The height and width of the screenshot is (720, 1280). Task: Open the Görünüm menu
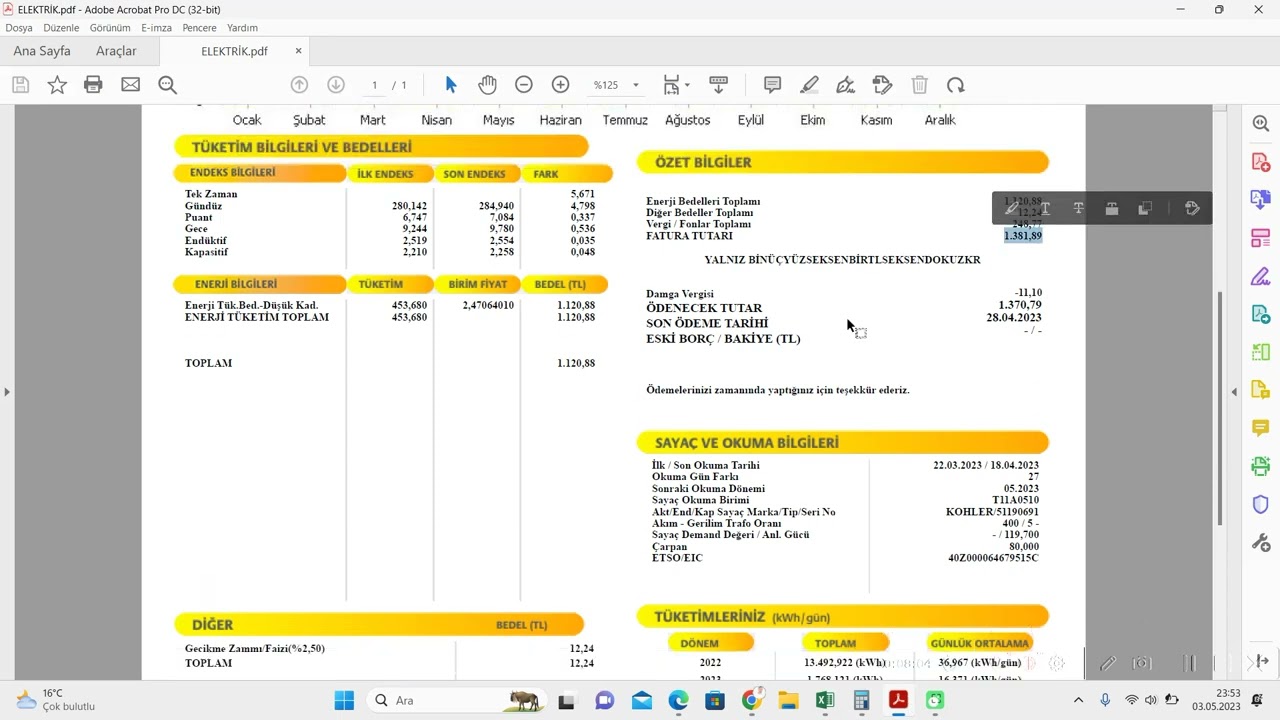(110, 28)
